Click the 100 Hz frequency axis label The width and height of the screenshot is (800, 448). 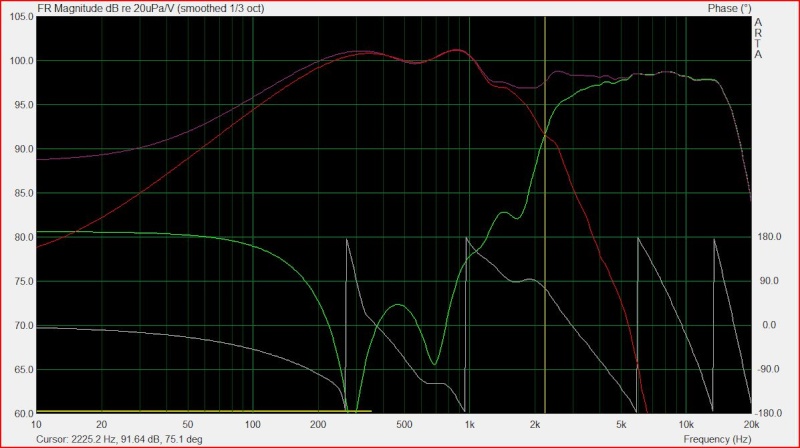click(x=253, y=425)
